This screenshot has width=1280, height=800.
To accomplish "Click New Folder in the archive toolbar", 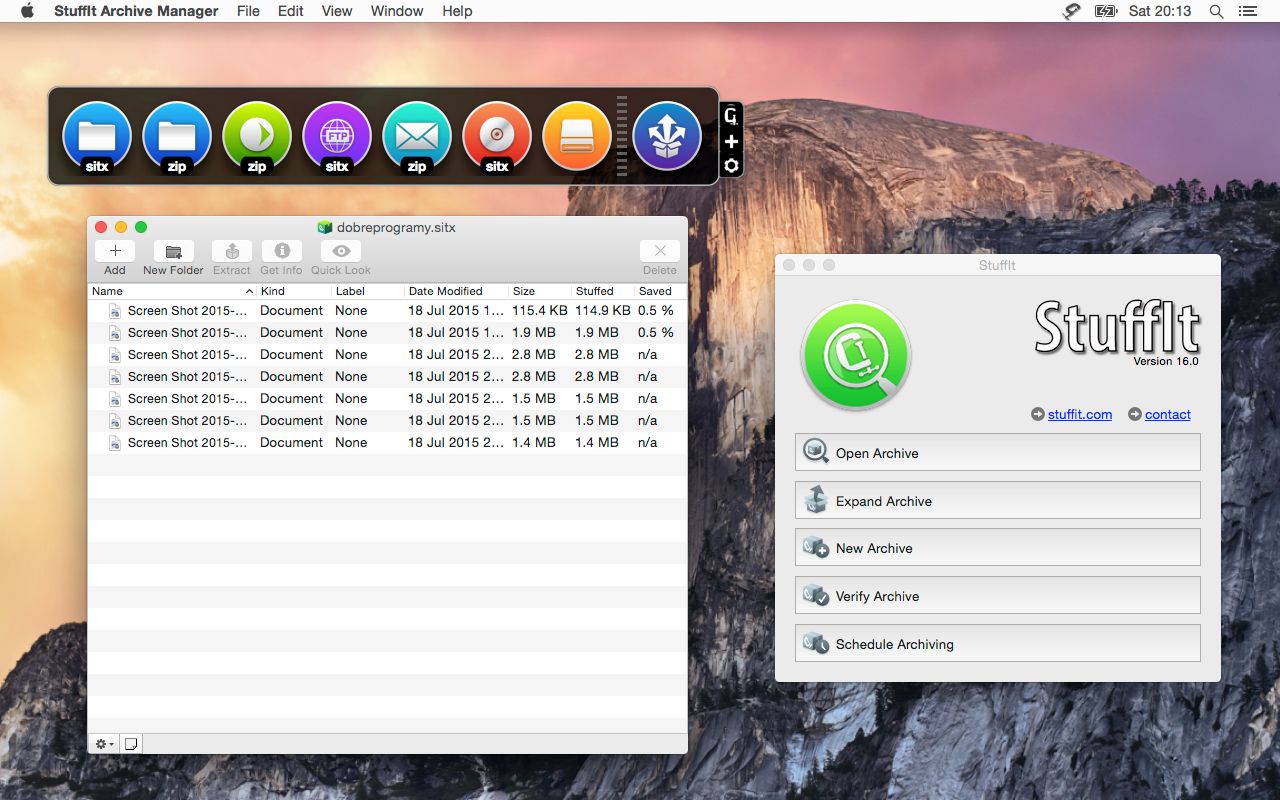I will click(173, 258).
